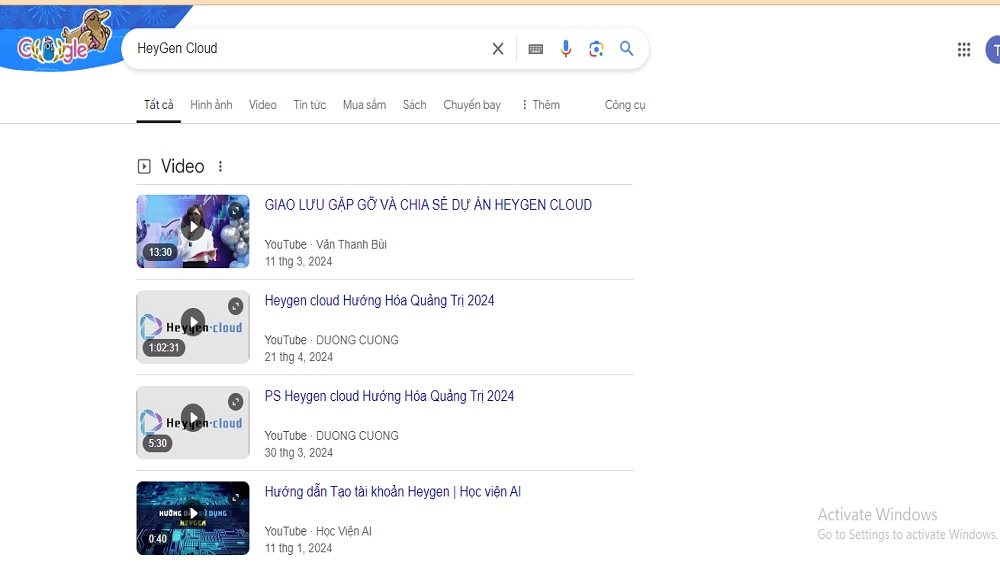Open the on-screen keyboard input tool
1000x562 pixels.
(x=536, y=49)
